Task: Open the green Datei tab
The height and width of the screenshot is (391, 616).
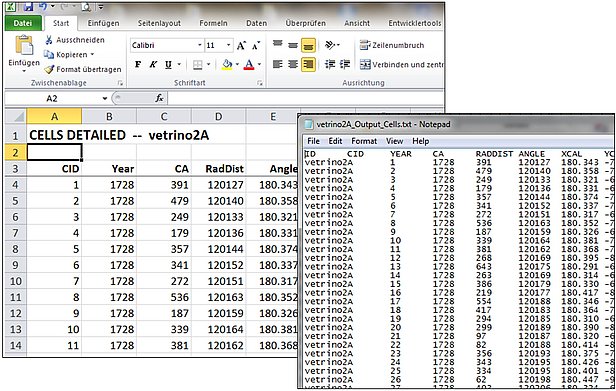Action: pos(23,23)
